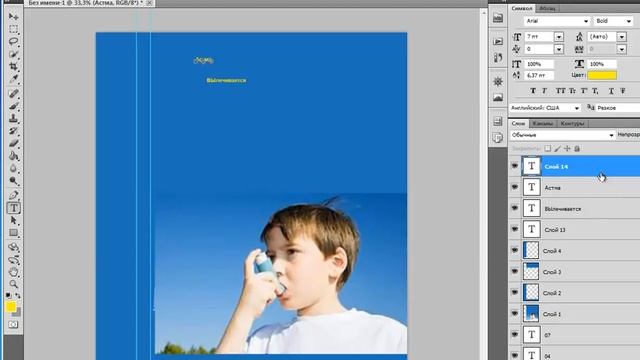This screenshot has height=360, width=640.
Task: Select the 3D Rotate tool
Action: tap(13, 247)
